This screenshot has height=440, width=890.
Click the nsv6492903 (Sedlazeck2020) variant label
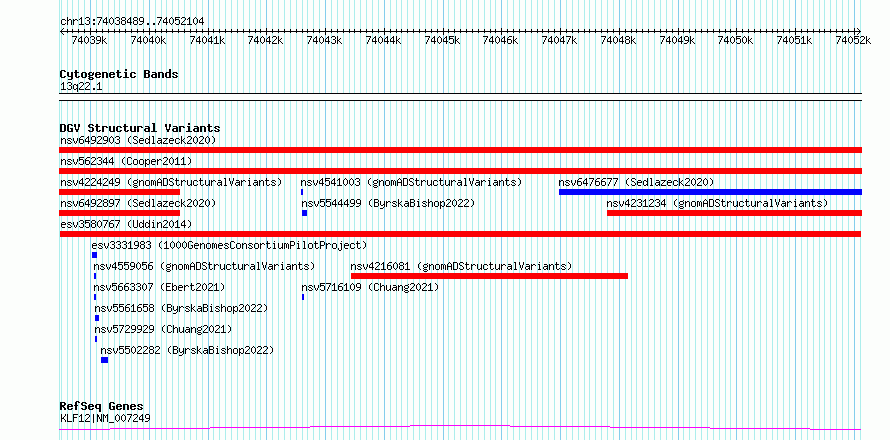point(138,140)
